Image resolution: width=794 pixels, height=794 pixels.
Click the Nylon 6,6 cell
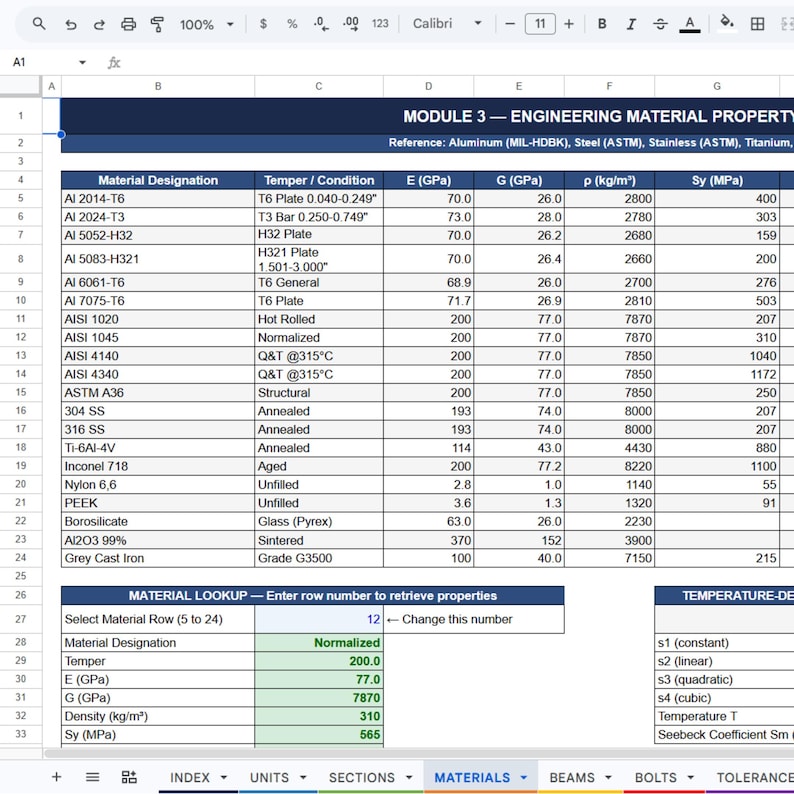[x=158, y=485]
